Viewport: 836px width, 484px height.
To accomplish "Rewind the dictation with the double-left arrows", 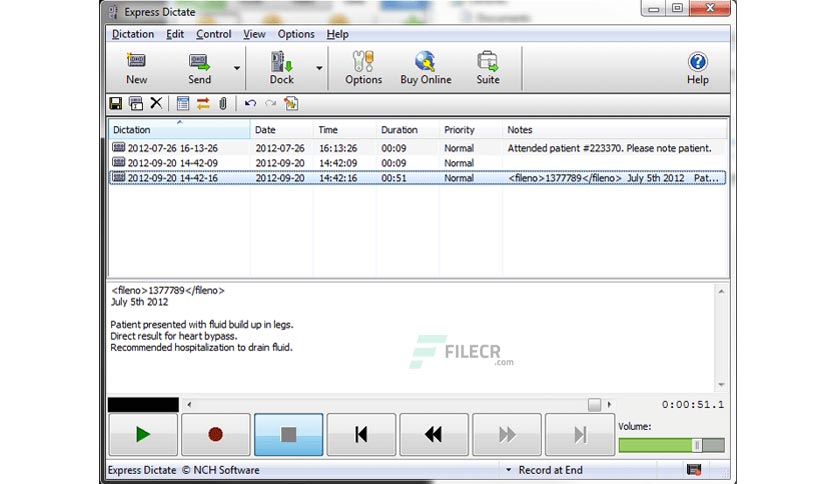I will click(x=434, y=434).
